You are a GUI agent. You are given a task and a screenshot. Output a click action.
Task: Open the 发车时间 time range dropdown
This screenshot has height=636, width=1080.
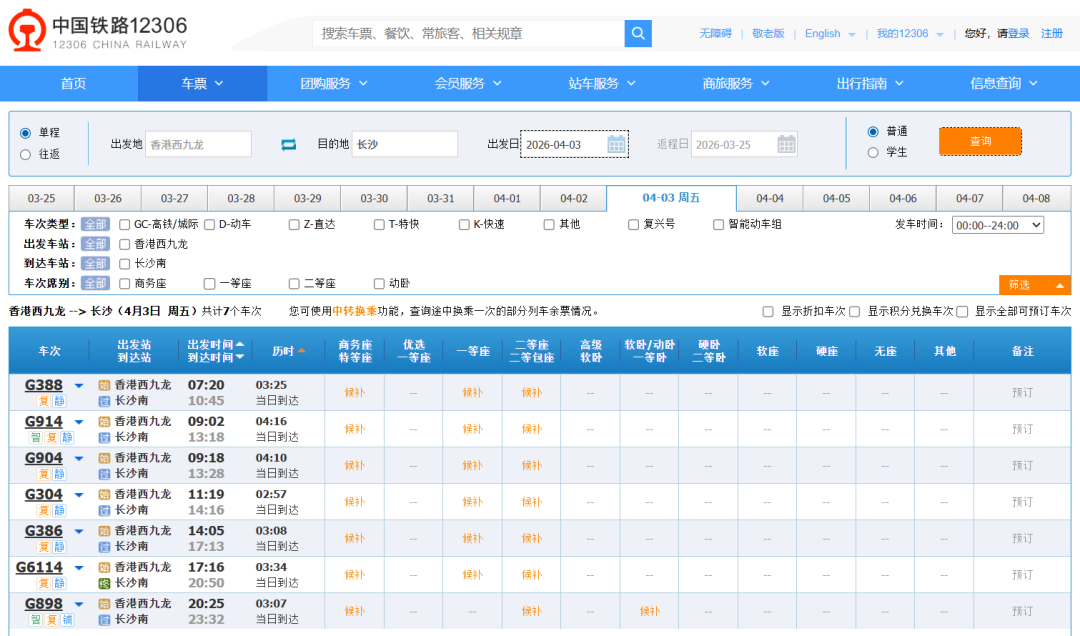(997, 225)
